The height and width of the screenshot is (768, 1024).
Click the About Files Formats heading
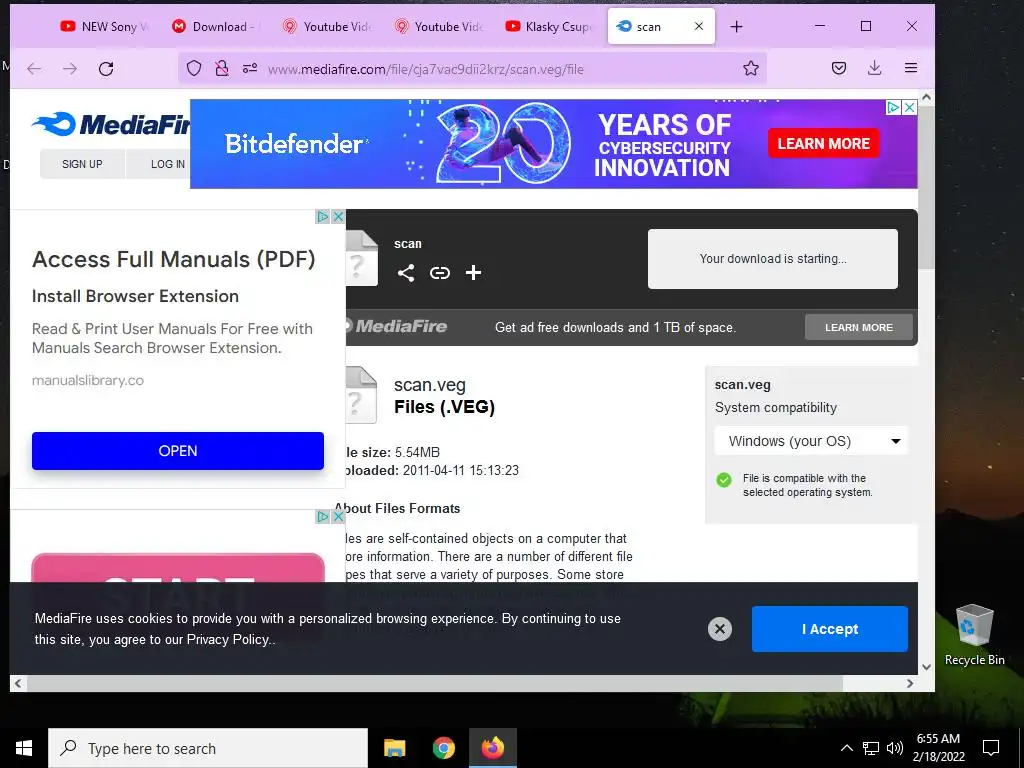(x=397, y=508)
